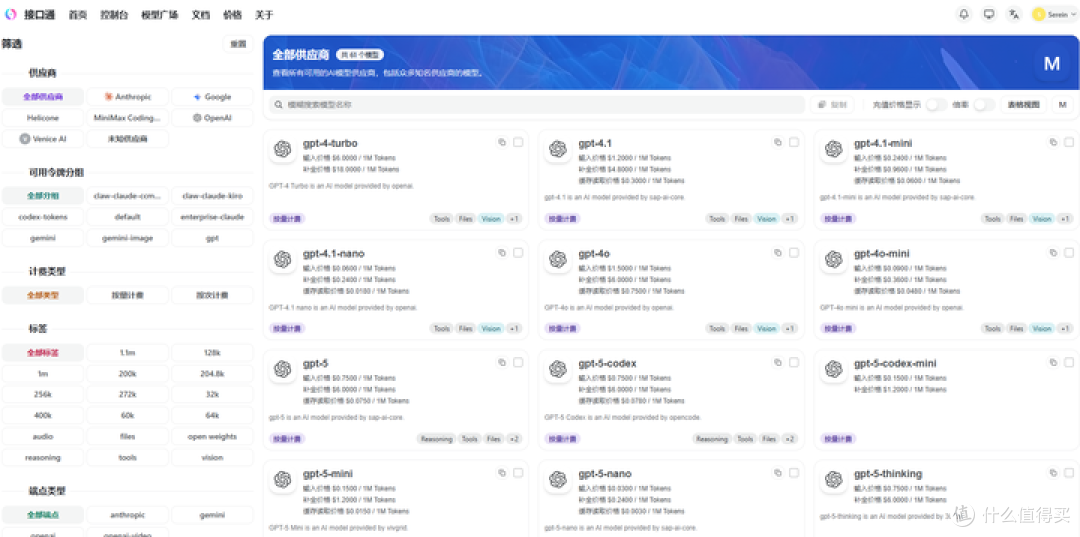Image resolution: width=1080 pixels, height=537 pixels.
Task: Click the copy icon on gpt-5-mini card
Action: click(x=502, y=472)
